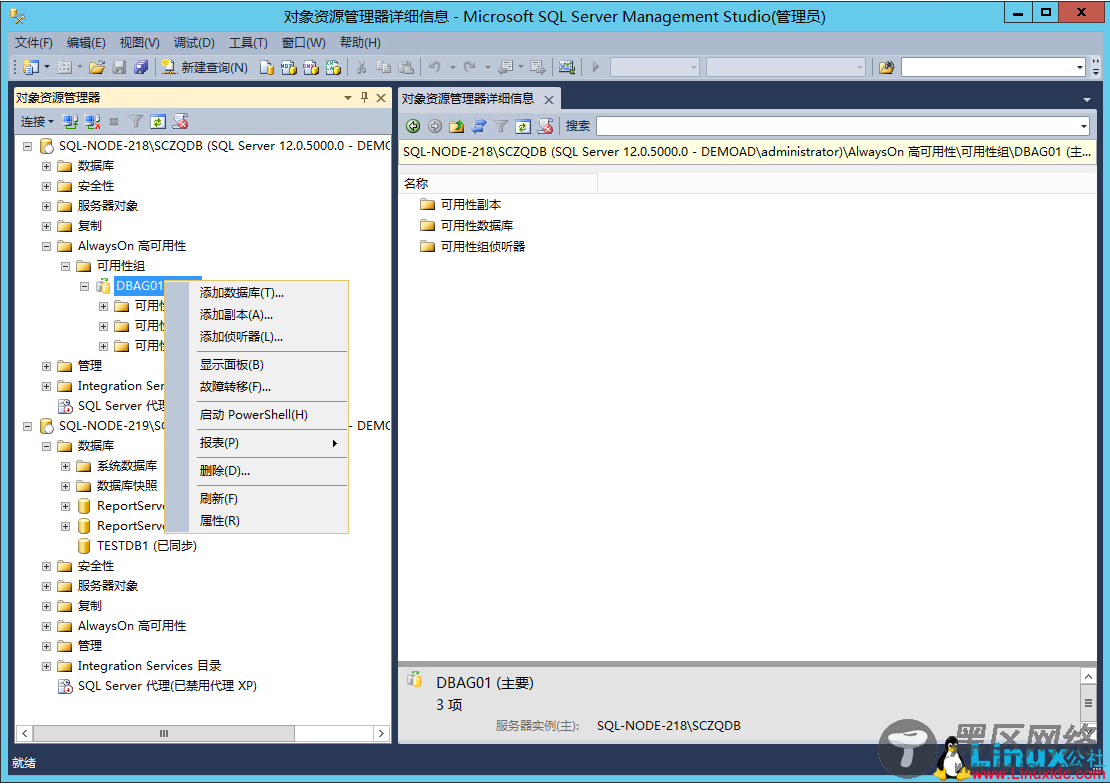This screenshot has width=1110, height=784.
Task: Expand 数据库 under SQL-NODE-218
Action: click(46, 166)
